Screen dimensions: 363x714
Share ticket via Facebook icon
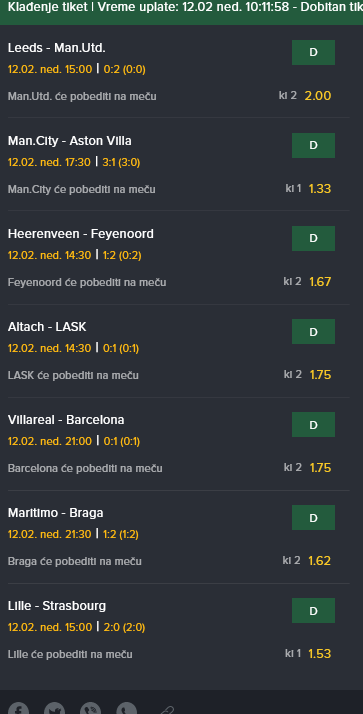pyautogui.click(x=18, y=708)
